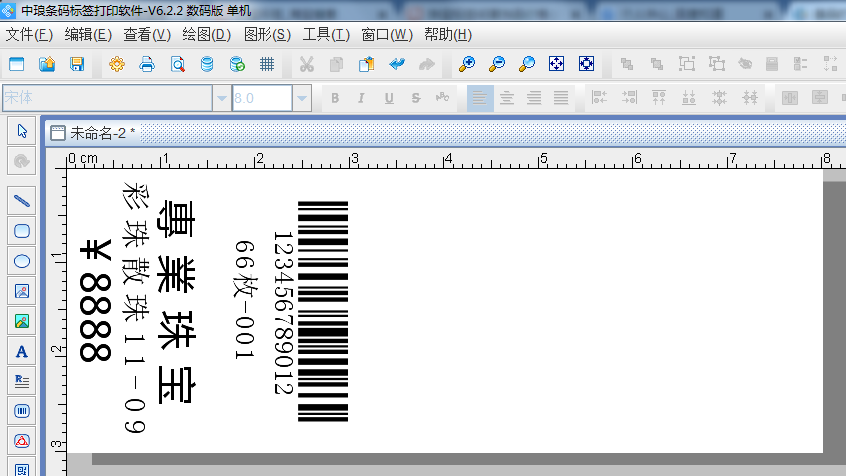Viewport: 846px width, 476px height.
Task: Toggle center text alignment
Action: tap(507, 98)
